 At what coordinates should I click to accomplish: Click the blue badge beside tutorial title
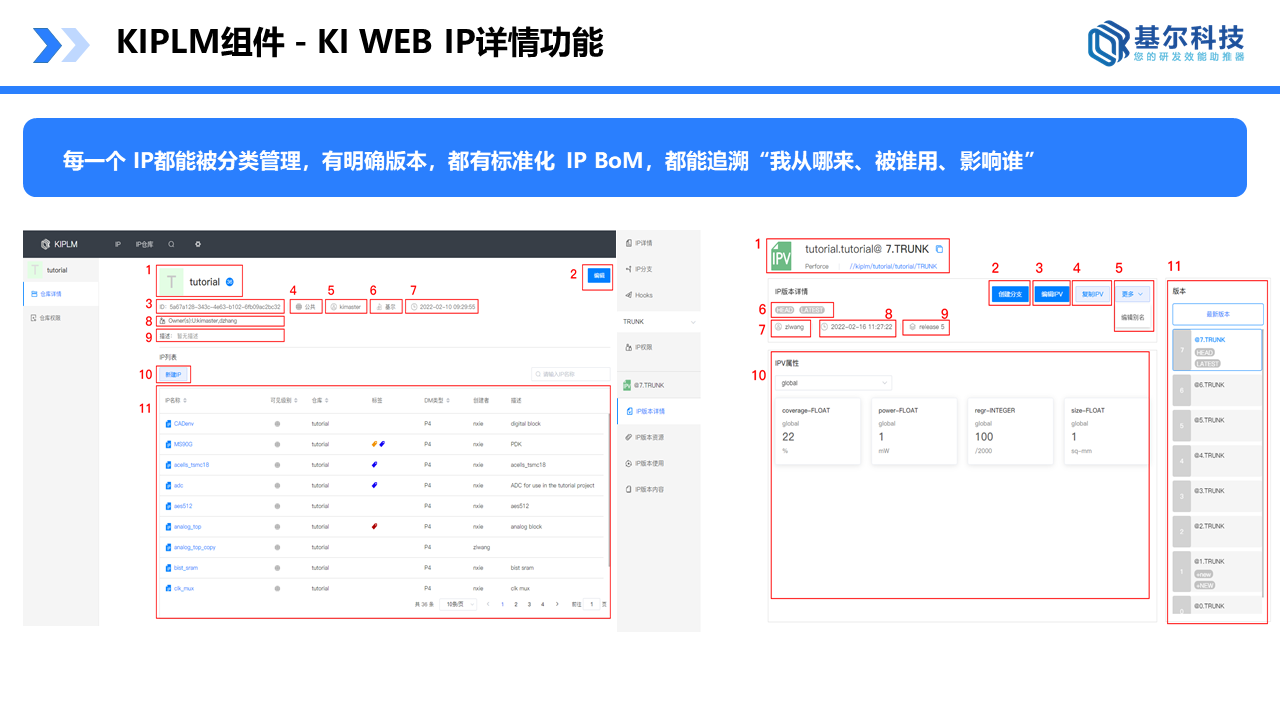point(229,282)
